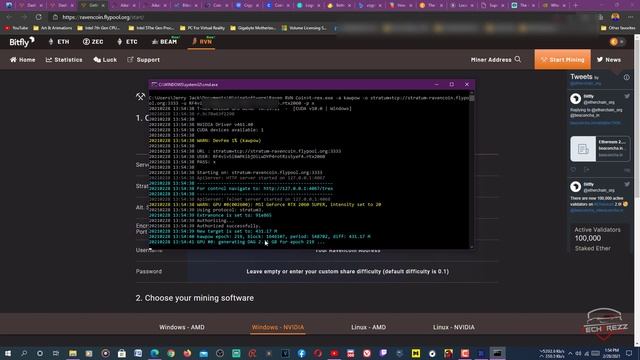The width and height of the screenshot is (640, 360).
Task: Switch to the cmd window taskbar icon
Action: (497, 353)
